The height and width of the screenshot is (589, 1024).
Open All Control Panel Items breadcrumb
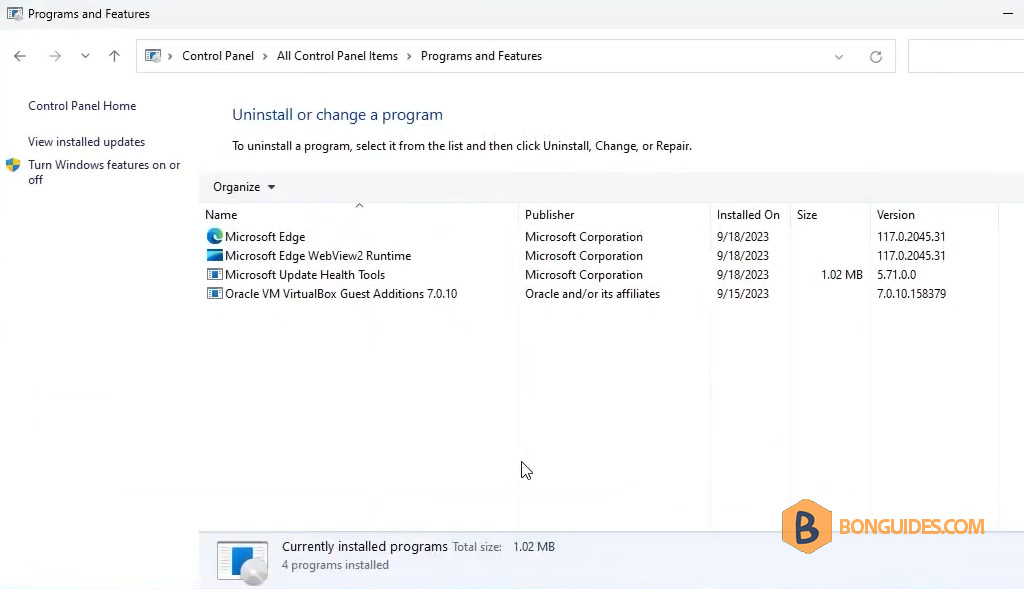[337, 56]
